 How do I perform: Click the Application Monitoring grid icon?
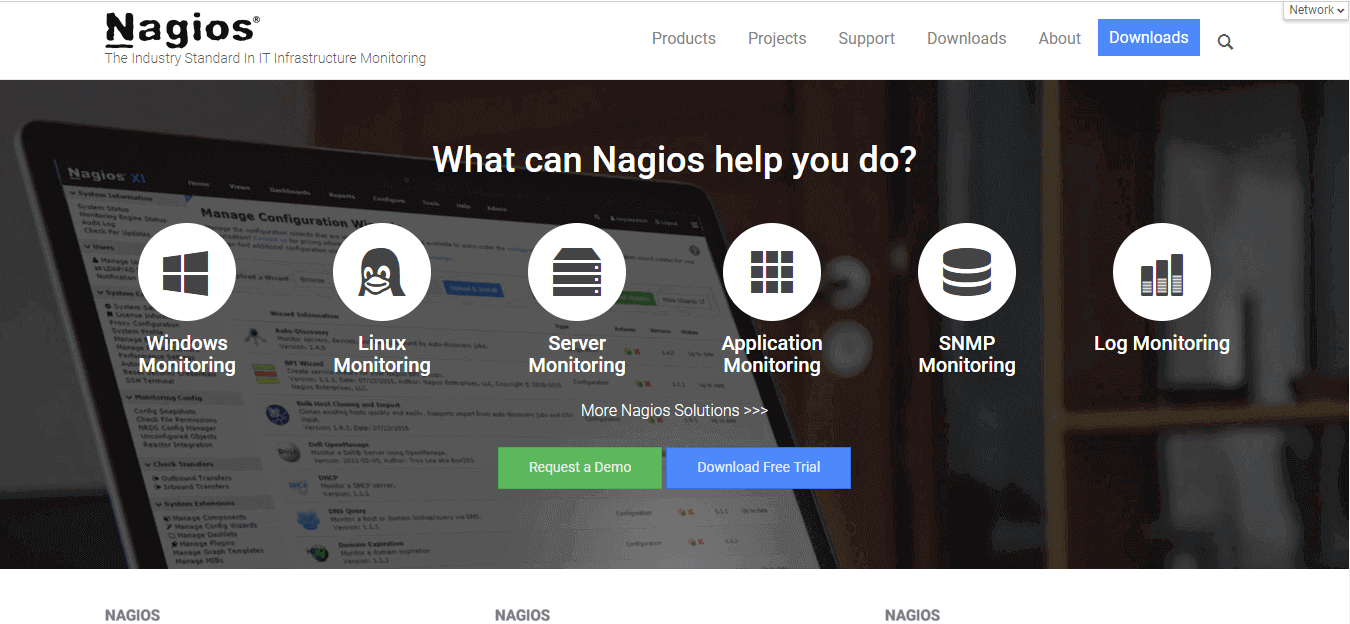pos(771,271)
